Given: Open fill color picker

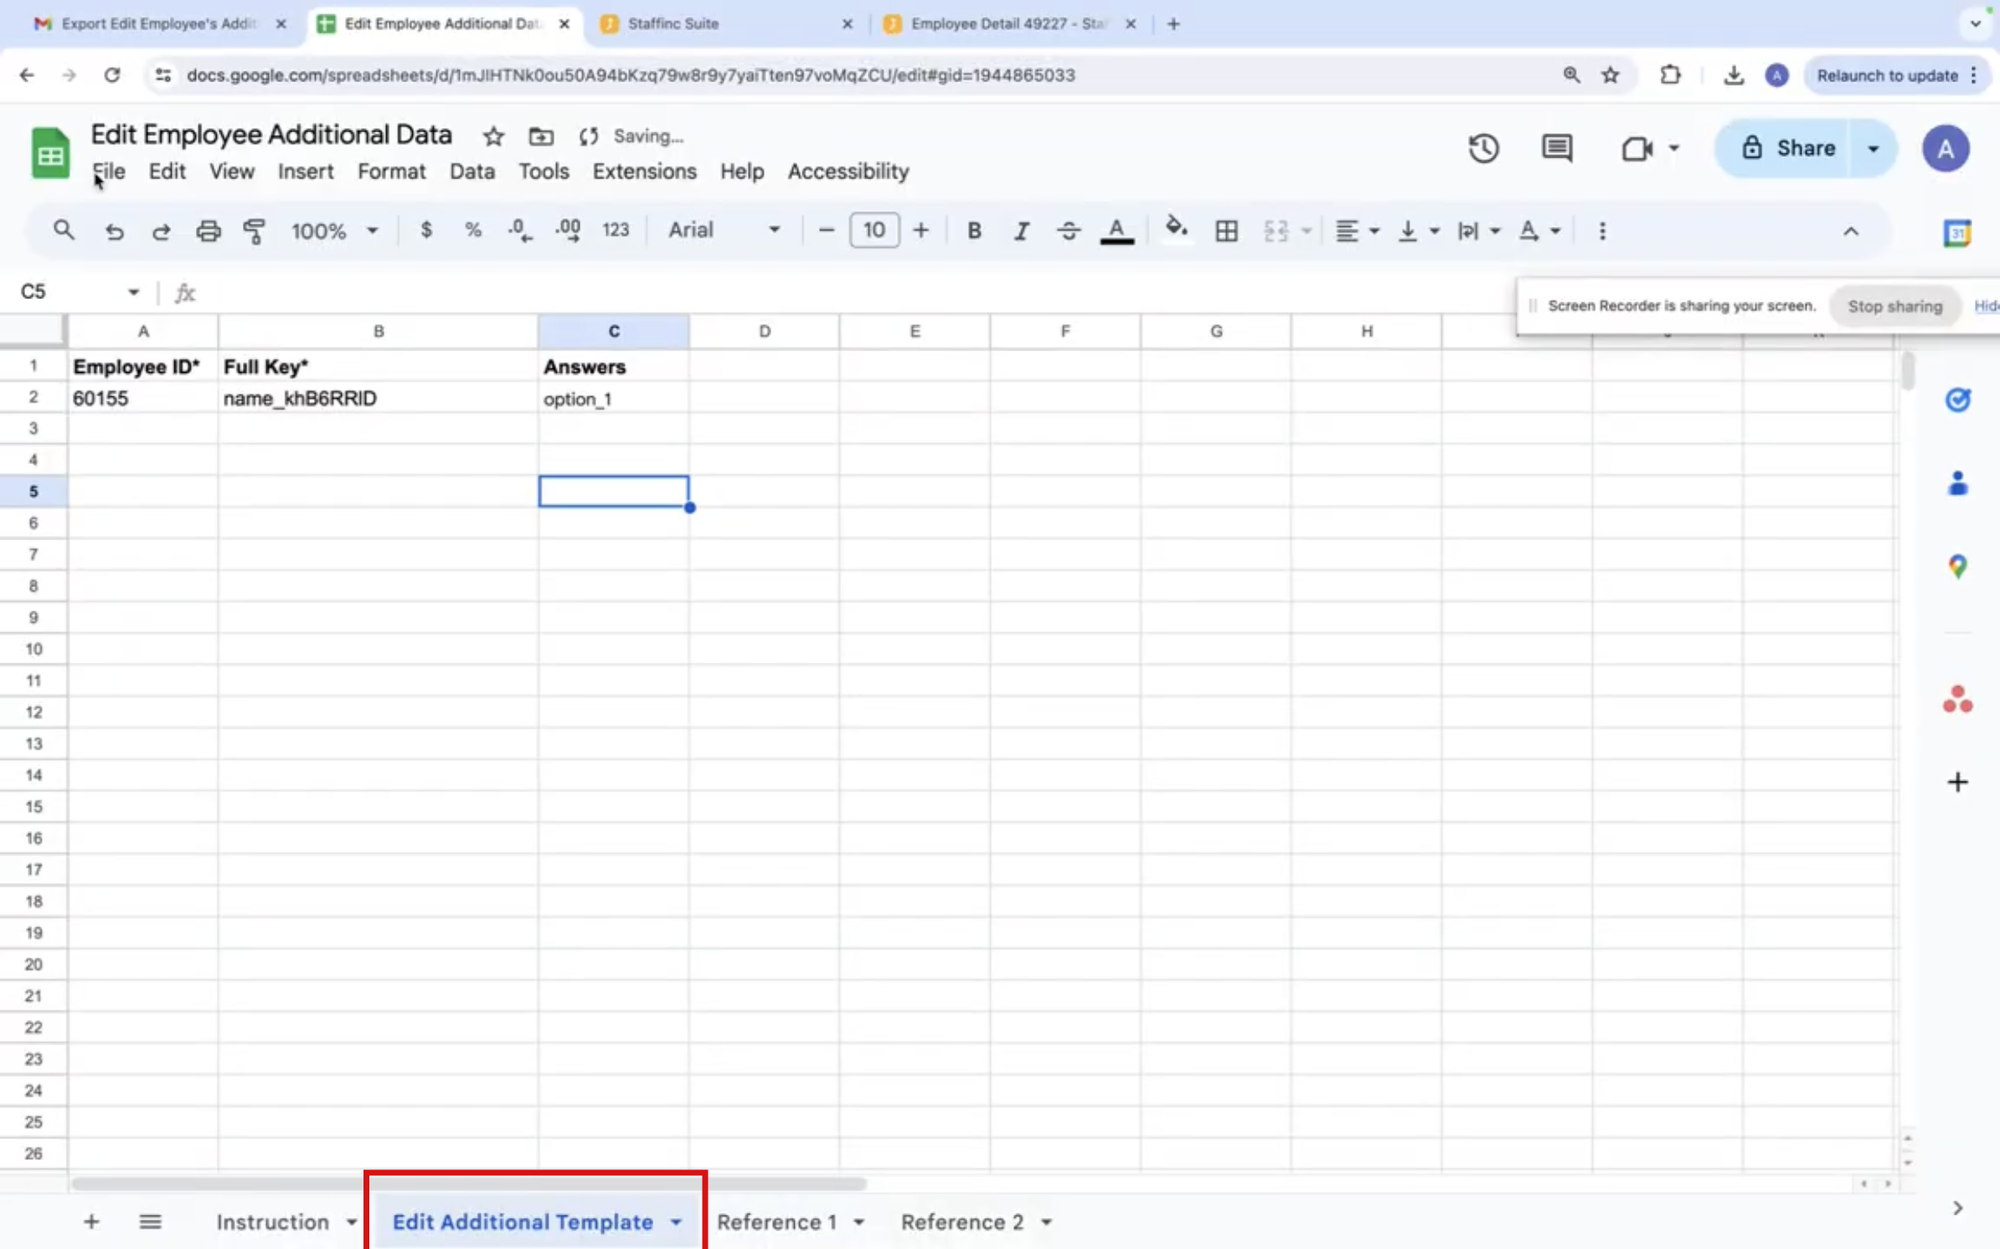Looking at the screenshot, I should click(1177, 229).
